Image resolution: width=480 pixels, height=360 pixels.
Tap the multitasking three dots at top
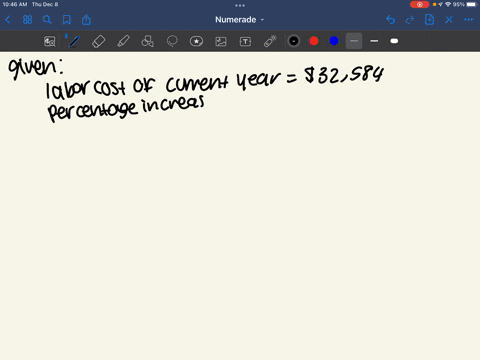(240, 5)
